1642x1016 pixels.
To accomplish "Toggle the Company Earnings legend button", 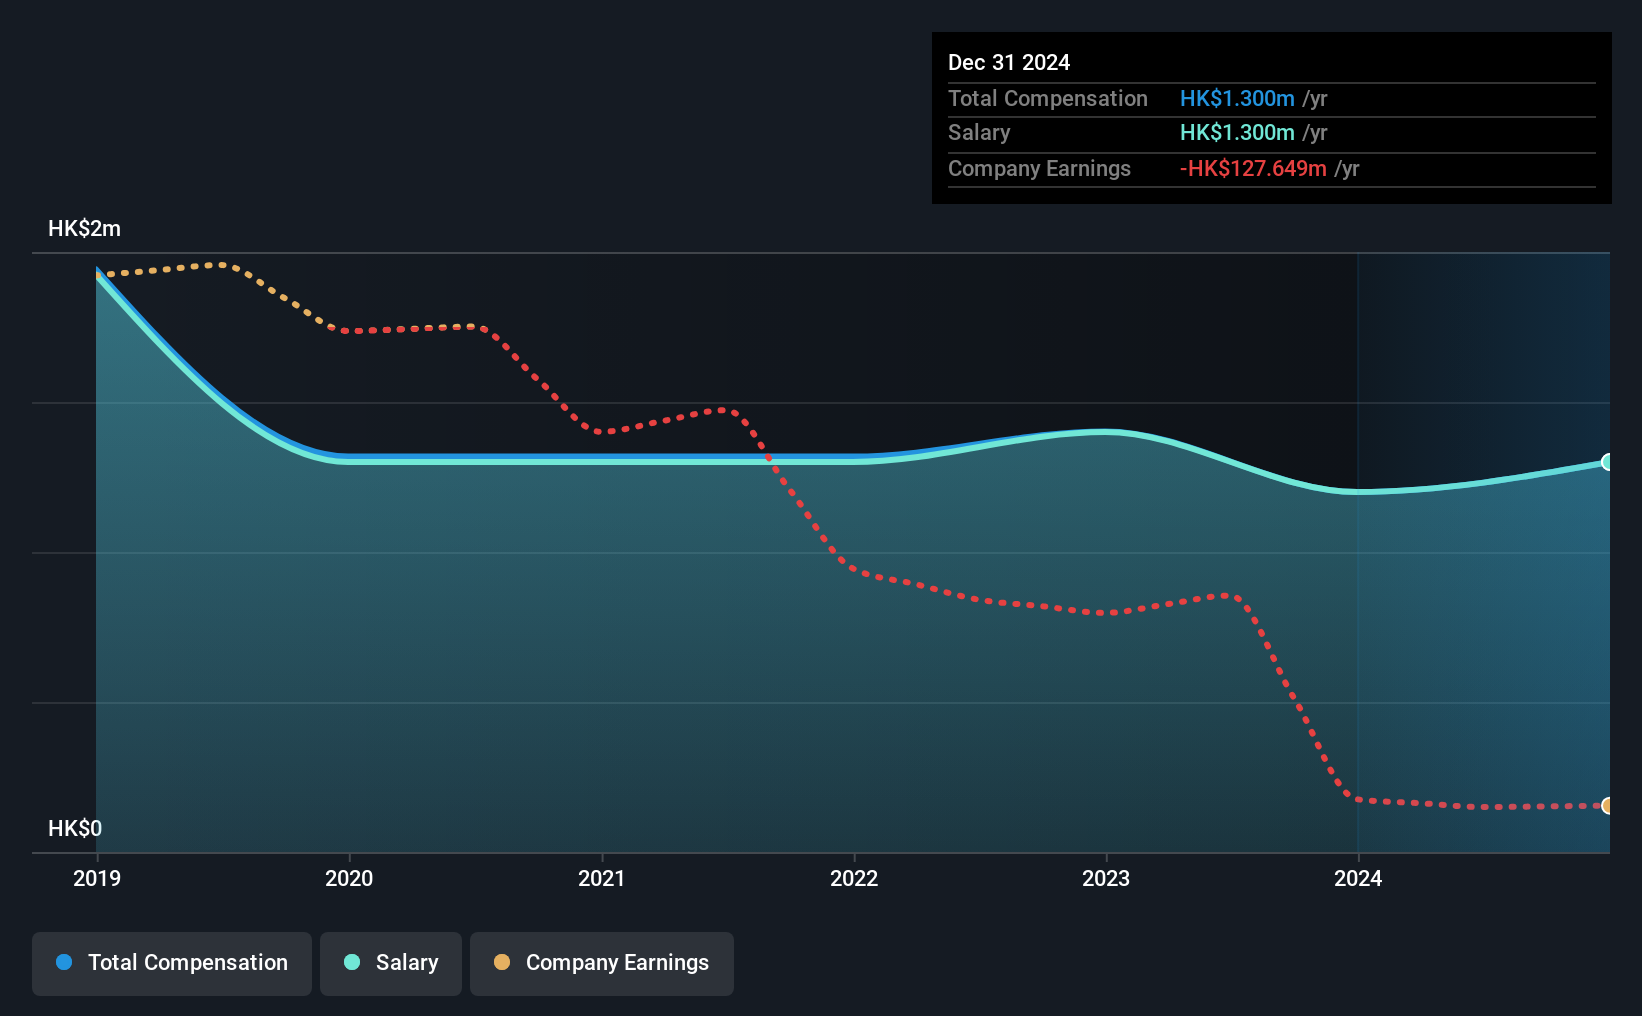I will tap(602, 963).
